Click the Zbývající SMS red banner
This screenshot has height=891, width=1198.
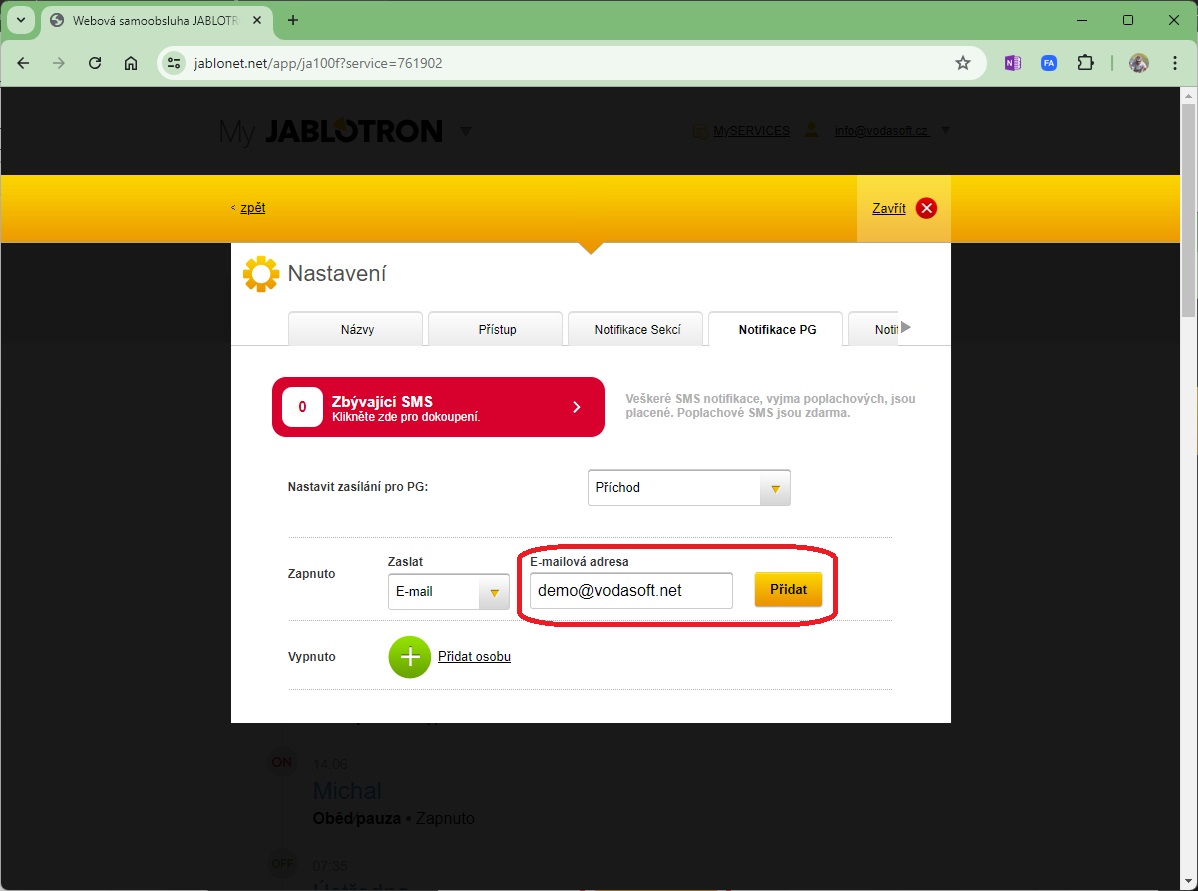pos(438,407)
